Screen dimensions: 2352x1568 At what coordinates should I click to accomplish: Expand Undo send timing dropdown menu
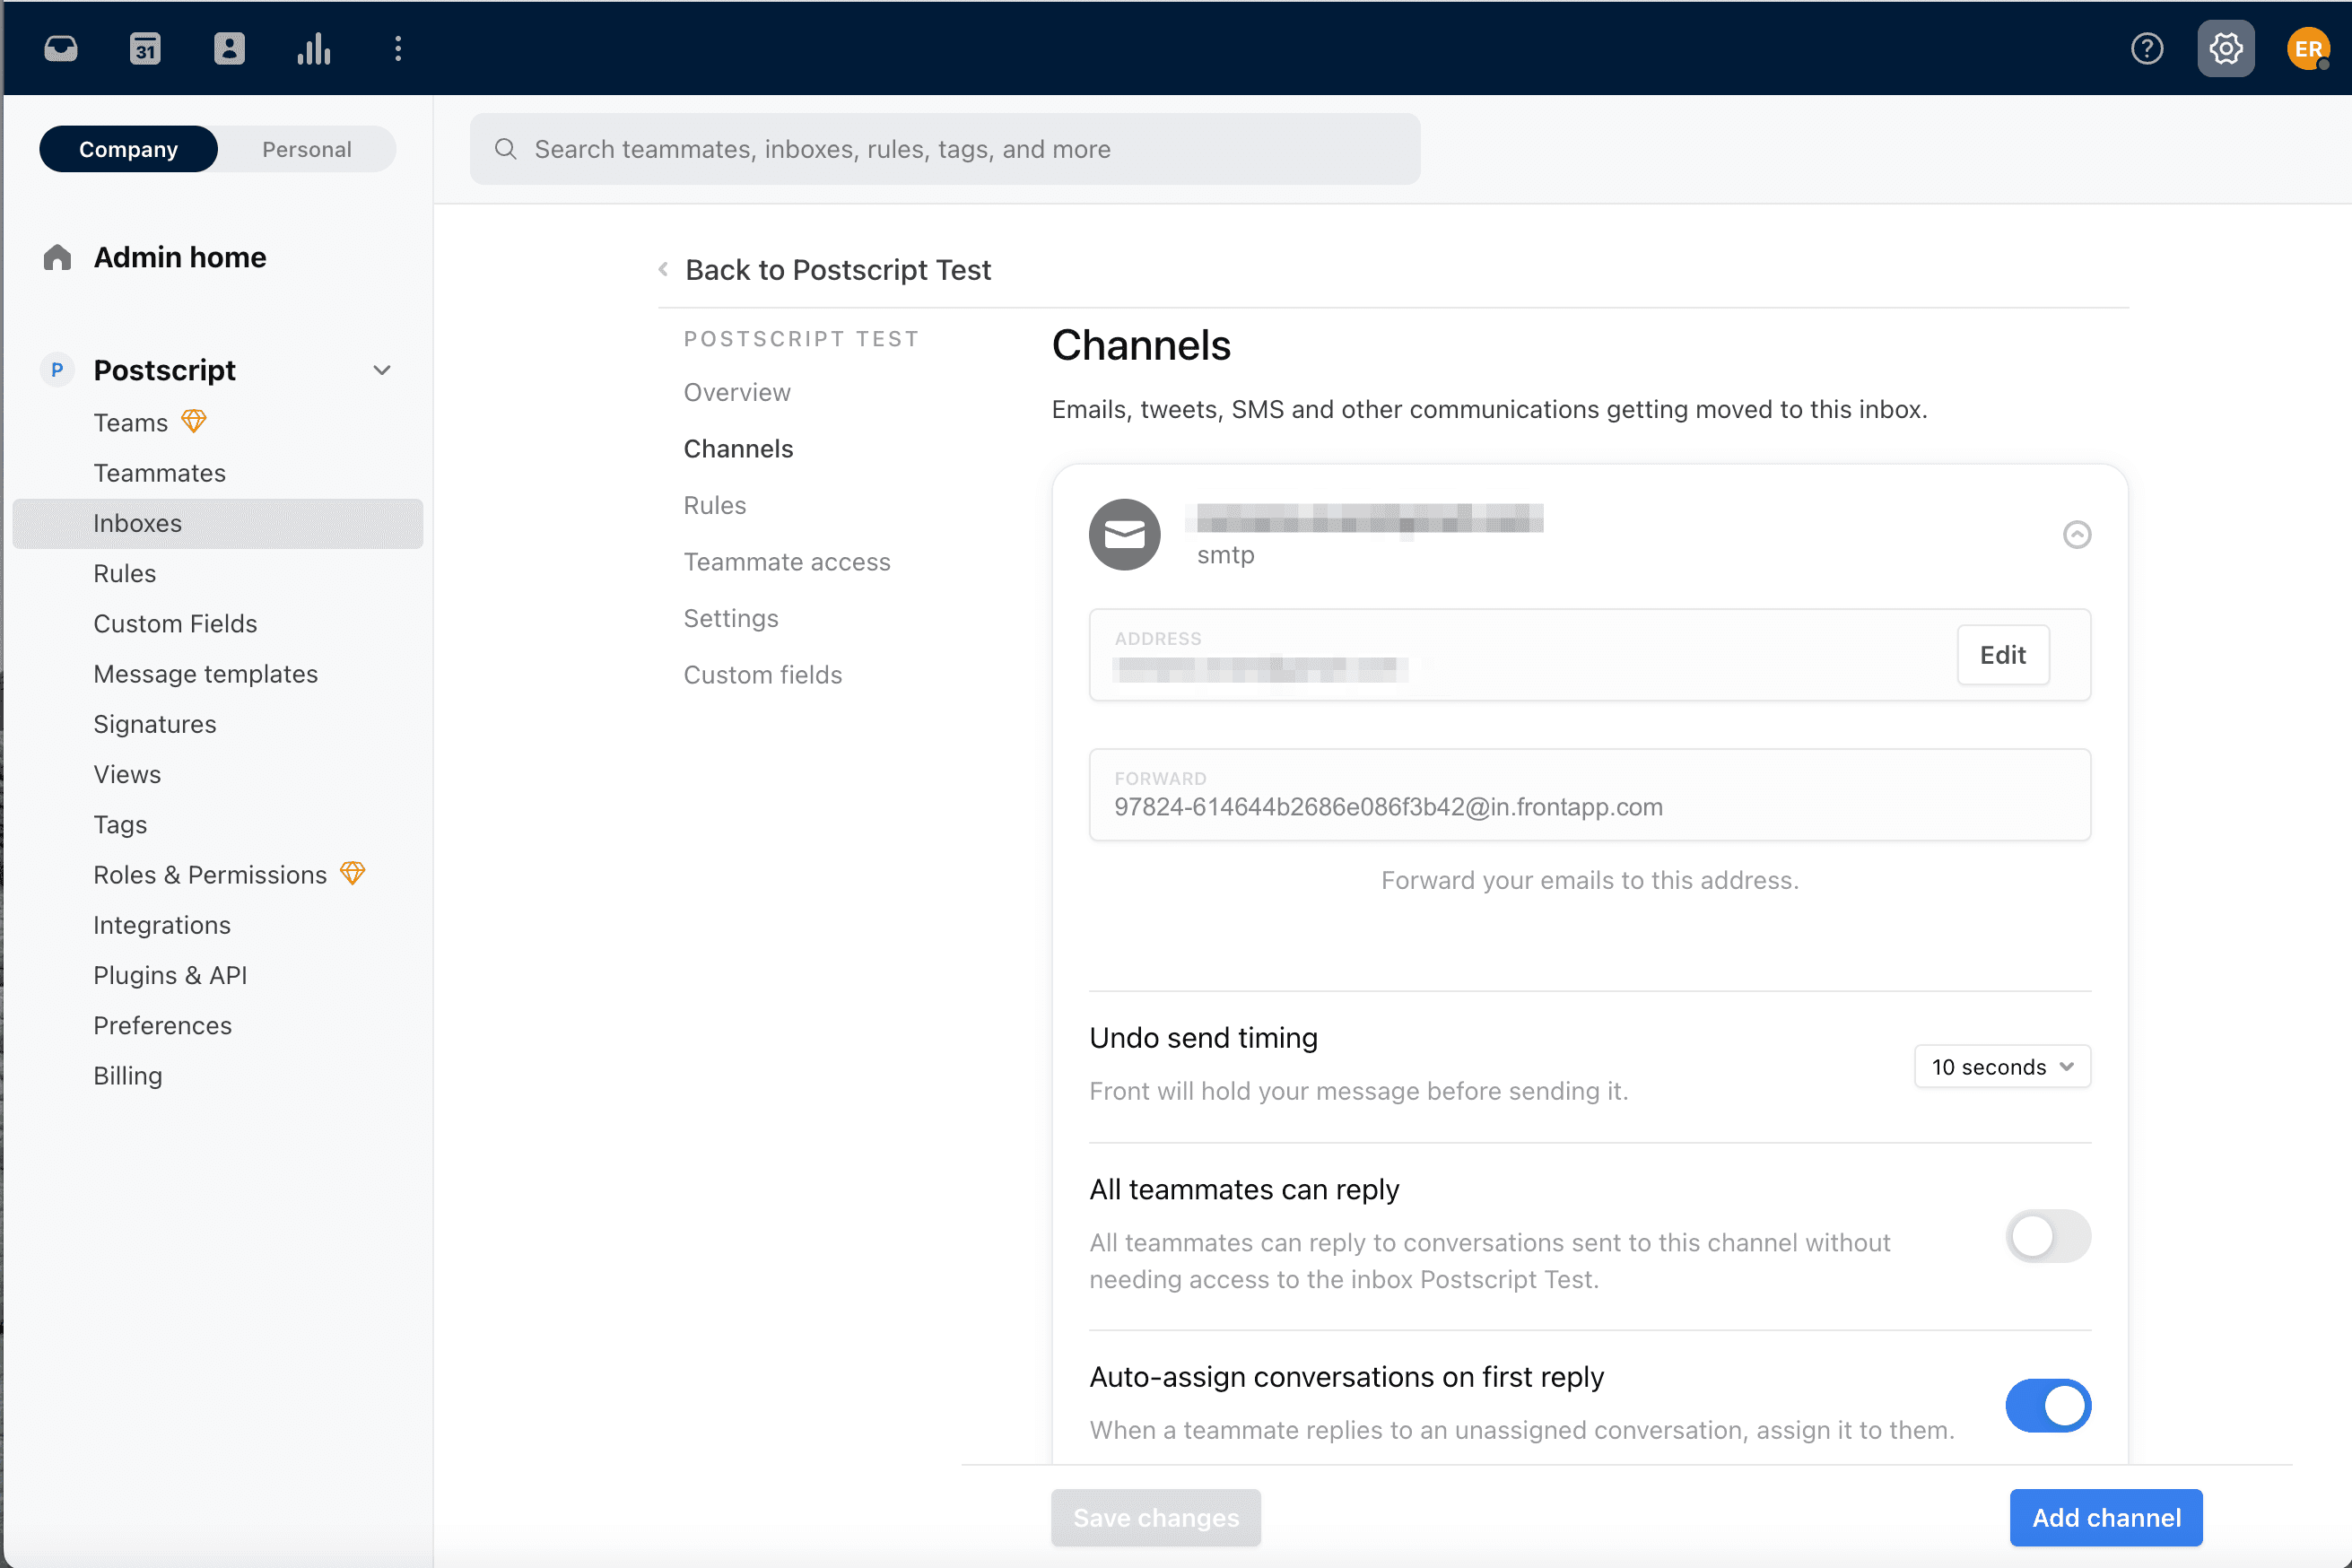(2000, 1066)
